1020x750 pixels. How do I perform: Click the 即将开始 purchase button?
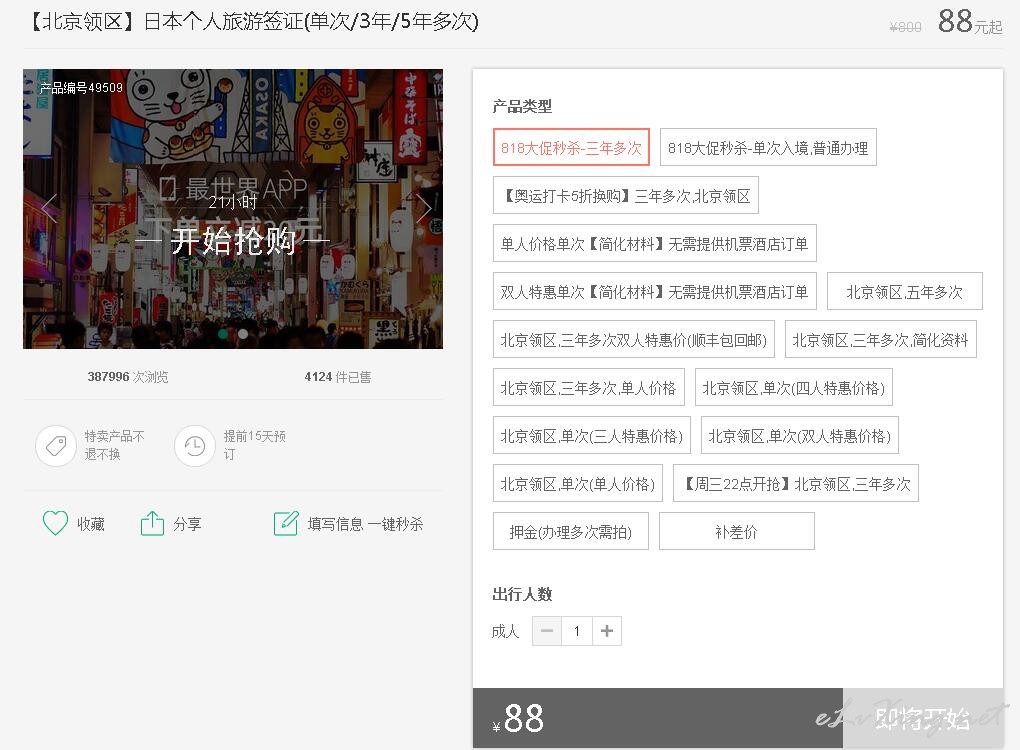[x=923, y=718]
